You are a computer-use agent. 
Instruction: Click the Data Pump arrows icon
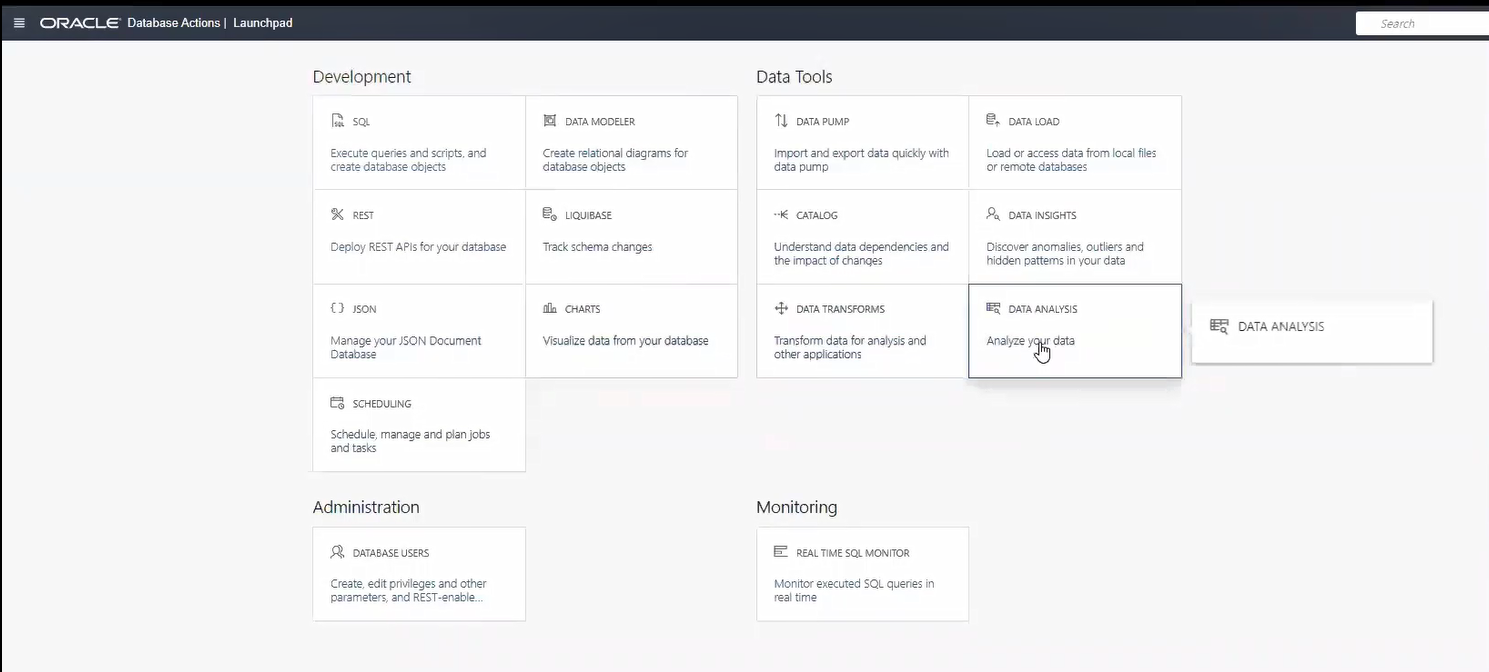pyautogui.click(x=781, y=121)
